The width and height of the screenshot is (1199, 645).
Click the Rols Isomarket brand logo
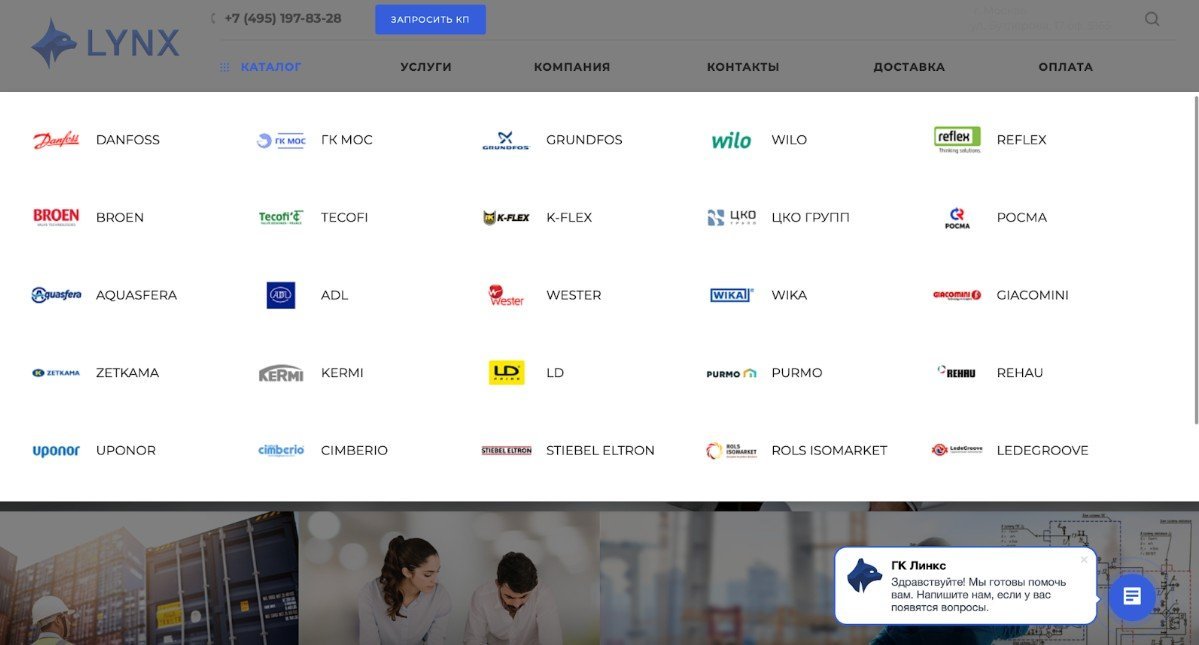(x=731, y=451)
